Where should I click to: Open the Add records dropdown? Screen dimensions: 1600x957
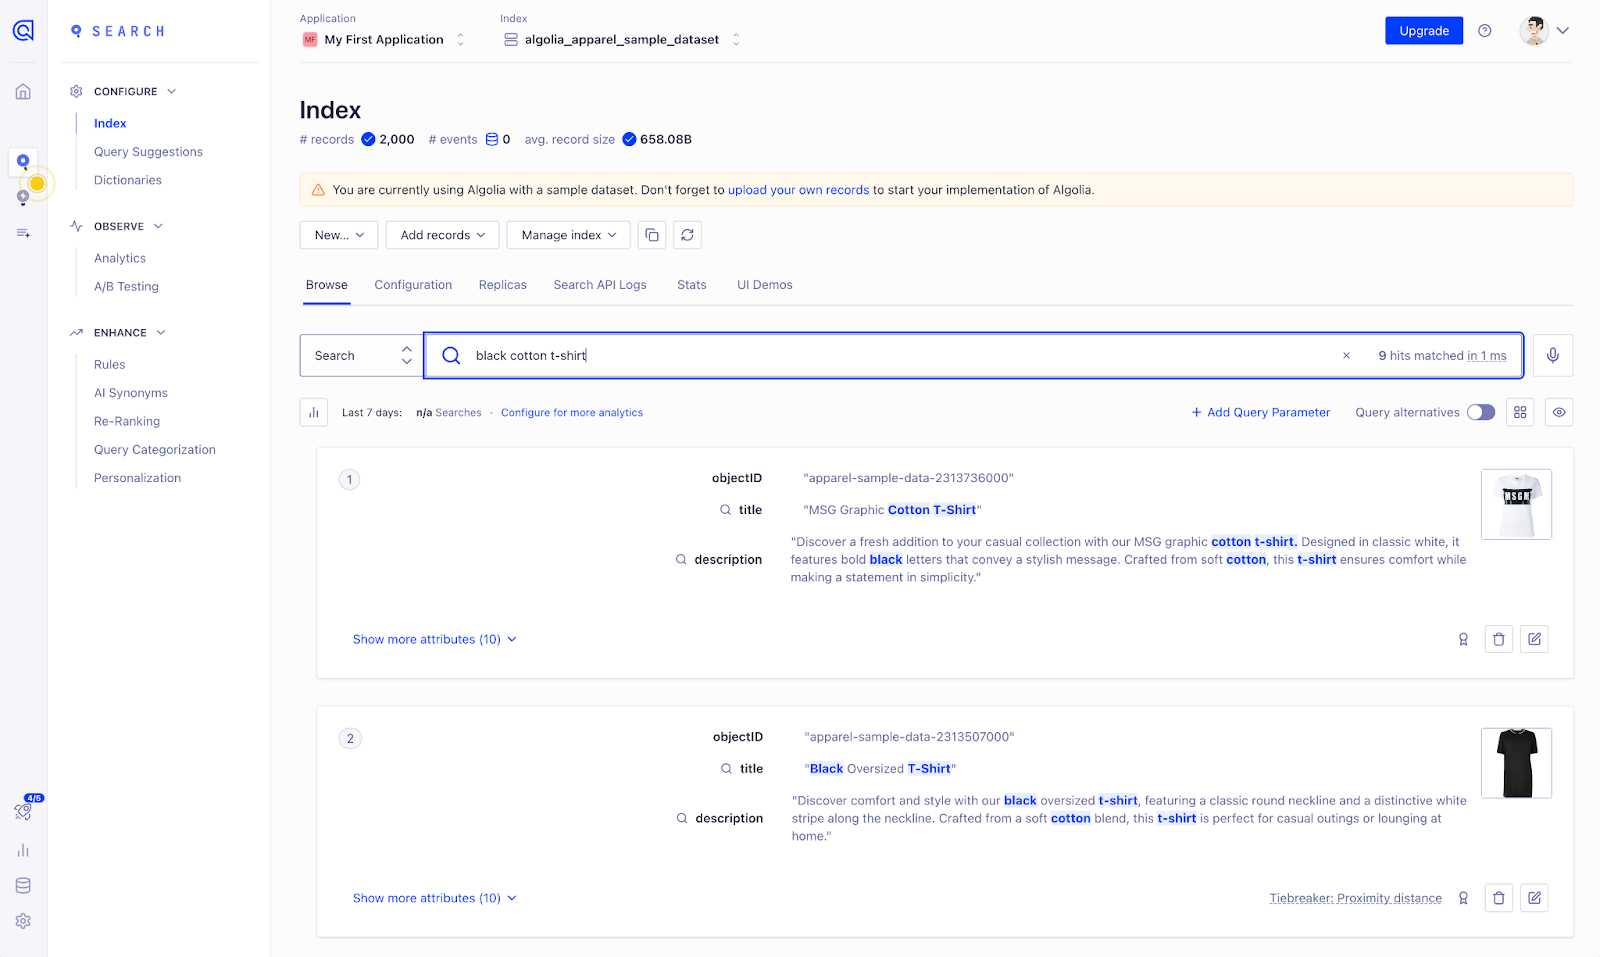click(442, 235)
